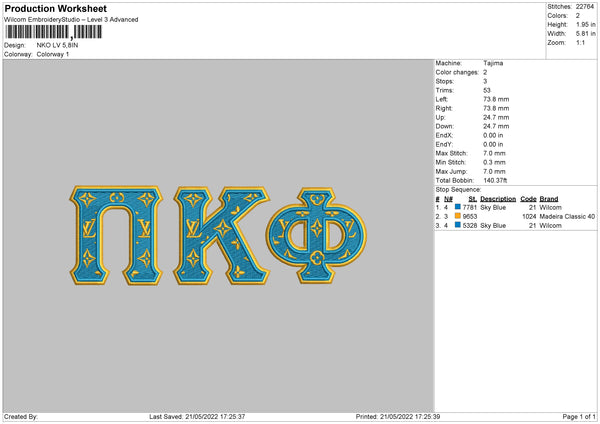Click the Left value '73.8 mm'
600x424 pixels.
pos(496,99)
